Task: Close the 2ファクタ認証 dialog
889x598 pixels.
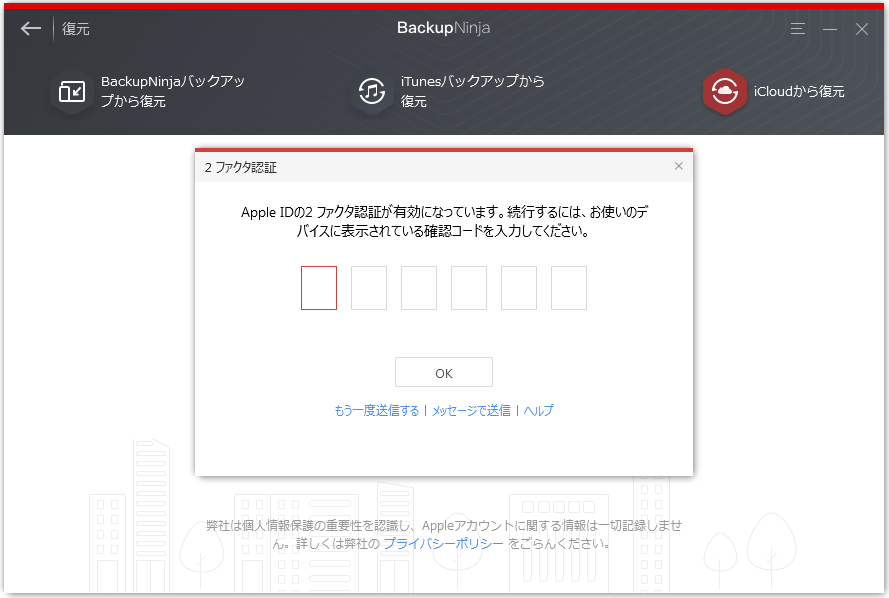Action: [x=679, y=166]
